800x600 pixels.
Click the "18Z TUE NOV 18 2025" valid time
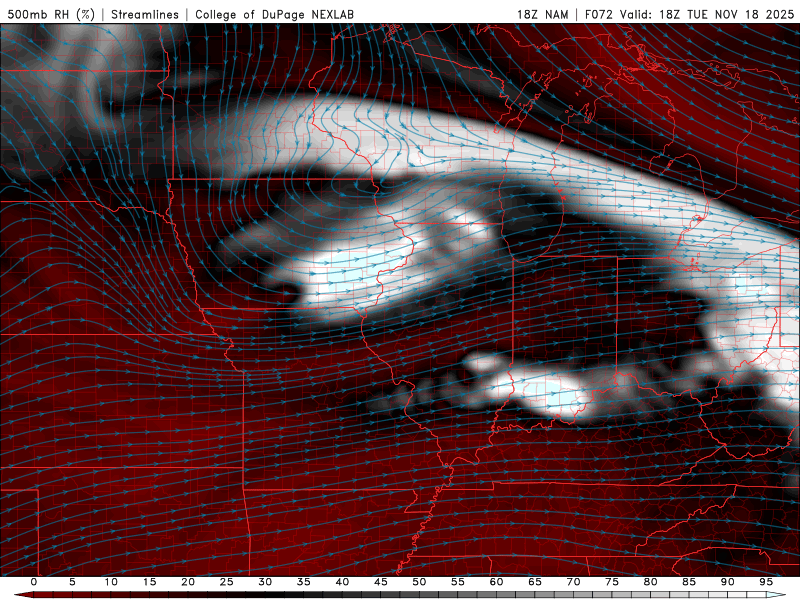click(727, 14)
